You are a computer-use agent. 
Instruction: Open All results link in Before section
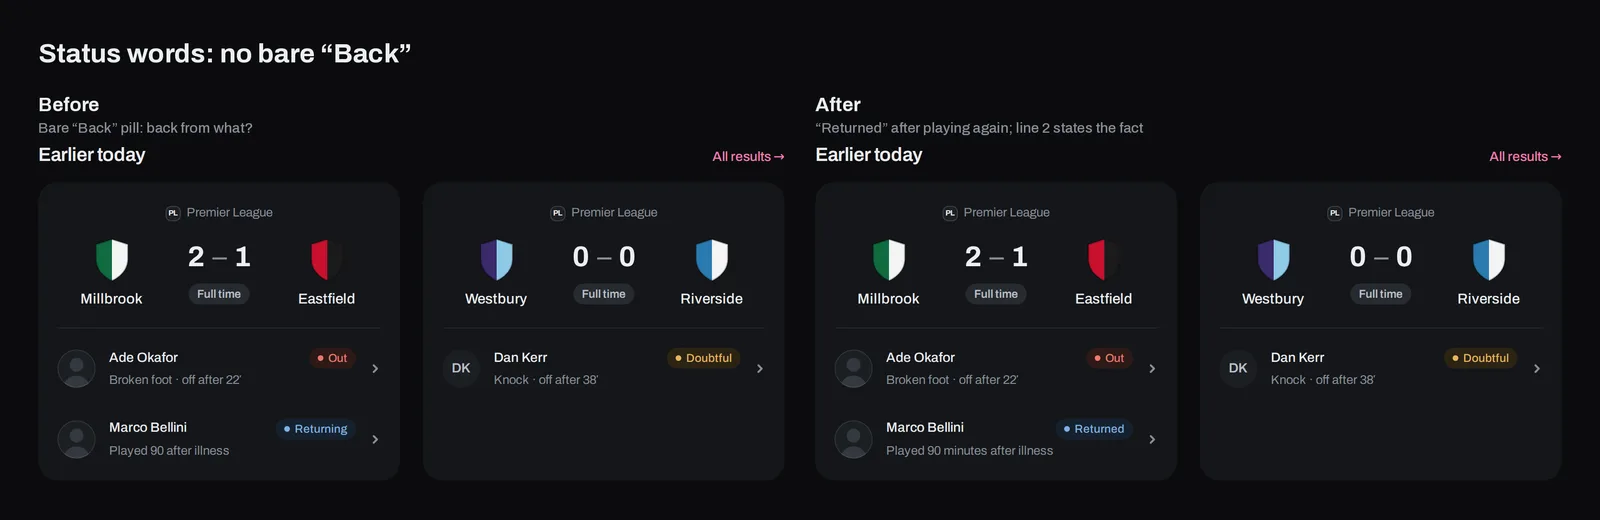click(748, 156)
